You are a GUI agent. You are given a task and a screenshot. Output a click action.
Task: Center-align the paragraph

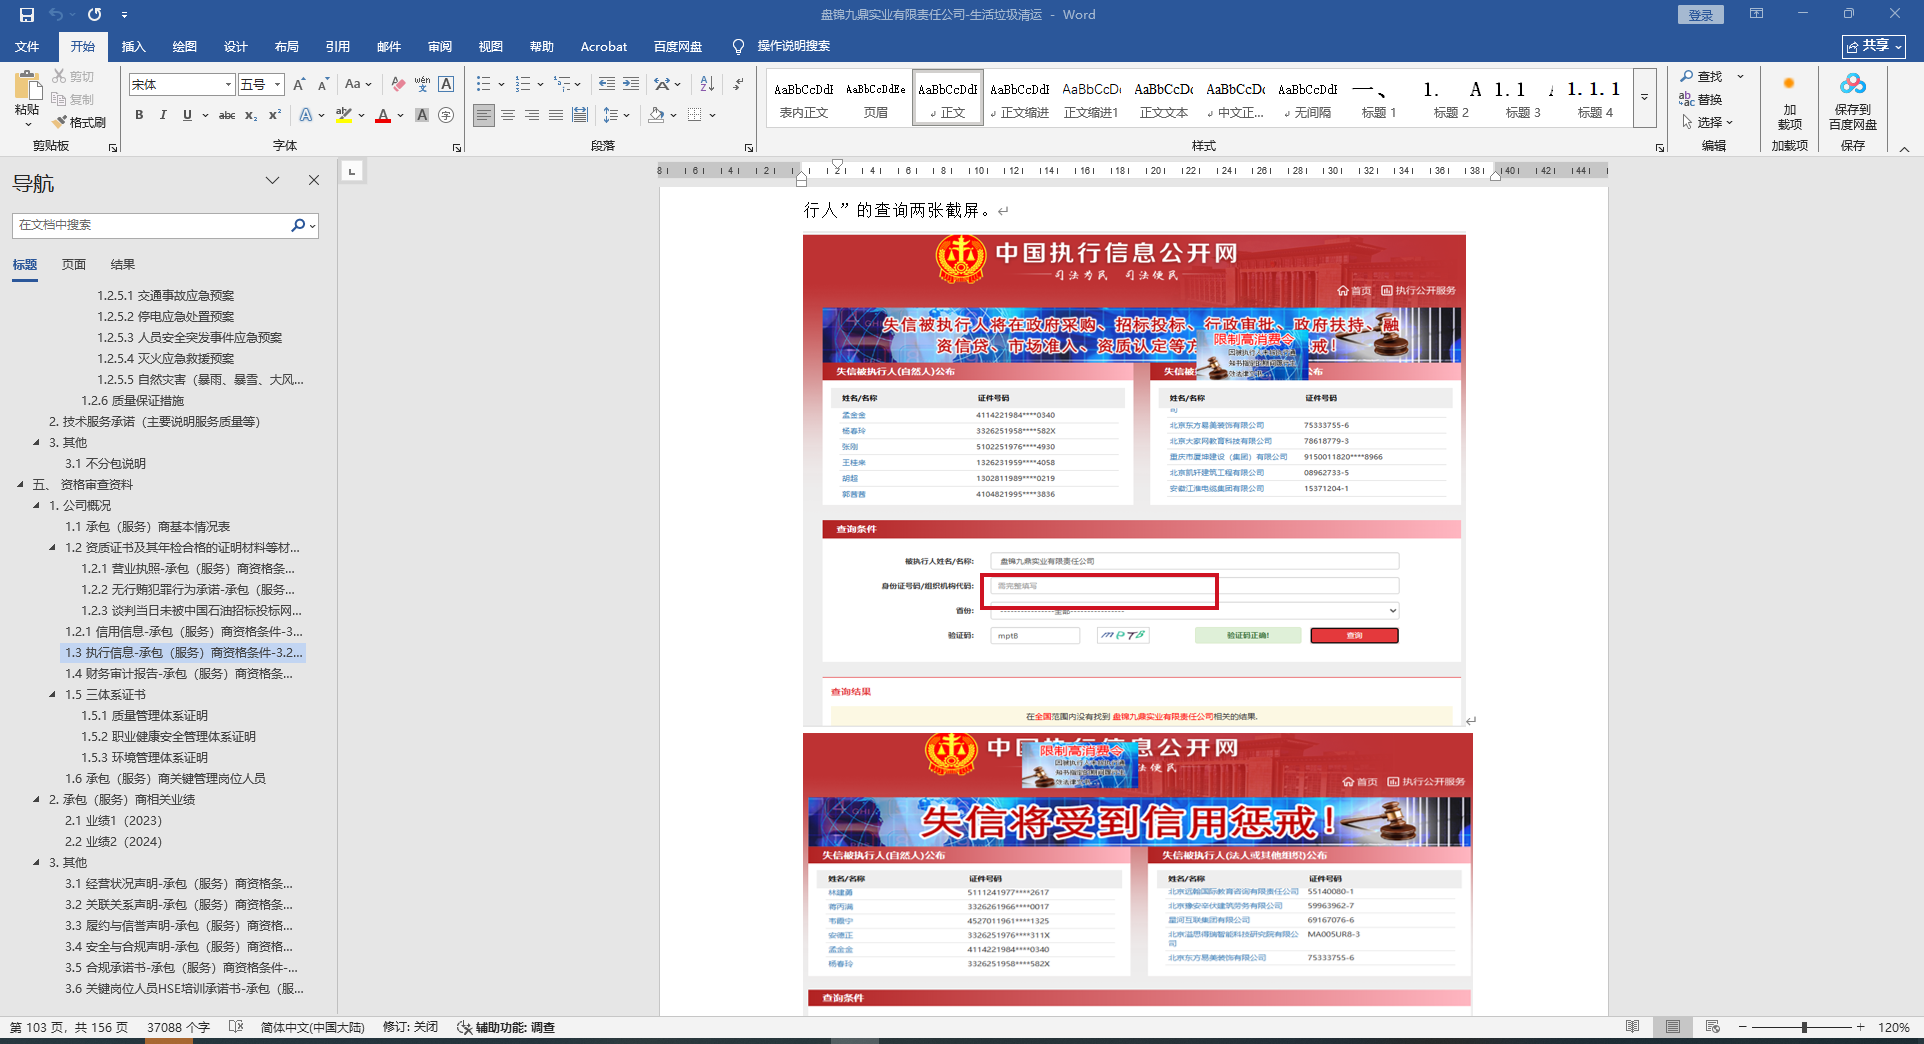[x=508, y=115]
